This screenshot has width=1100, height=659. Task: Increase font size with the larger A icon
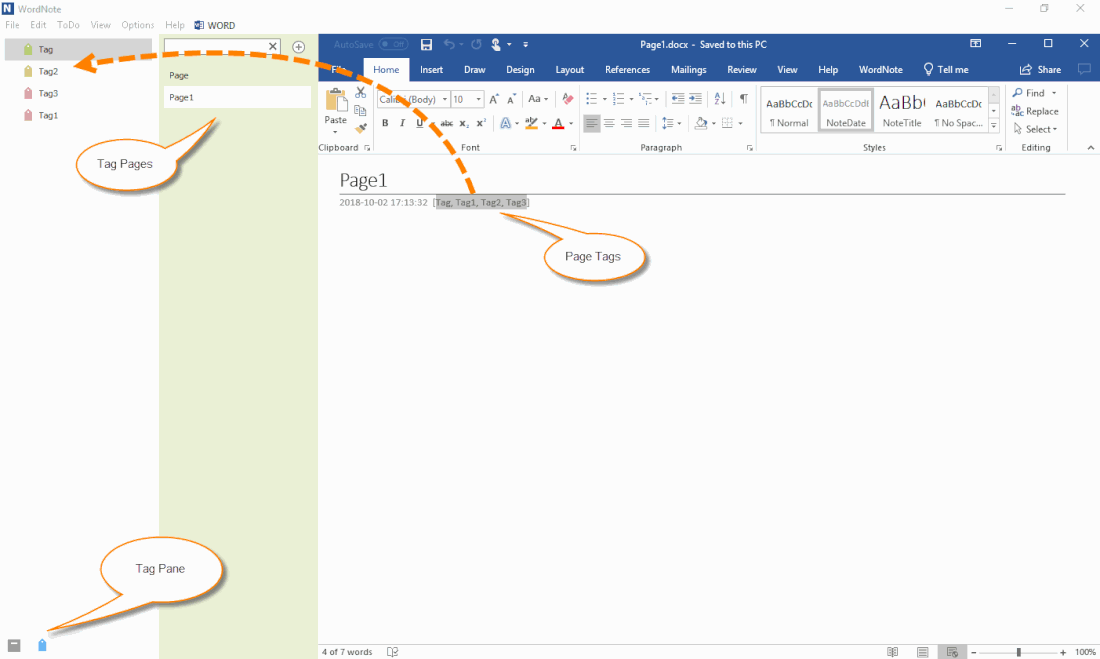tap(494, 99)
